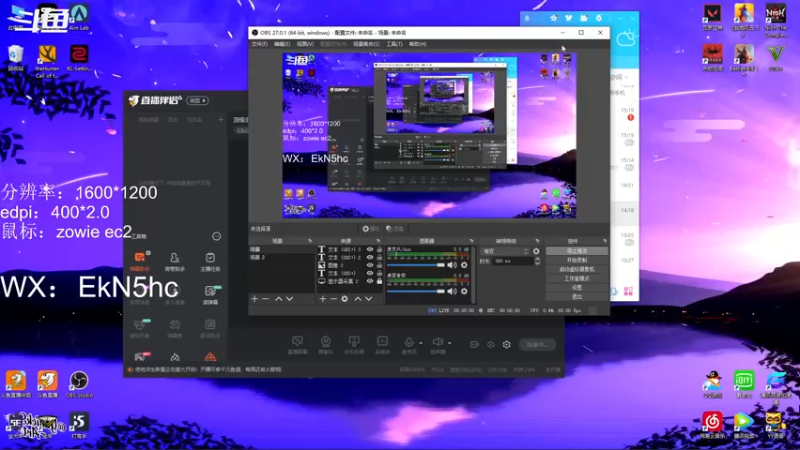Screen dimensions: 800x450
Task: Remove the selected scene with the minus icon
Action: [x=265, y=299]
